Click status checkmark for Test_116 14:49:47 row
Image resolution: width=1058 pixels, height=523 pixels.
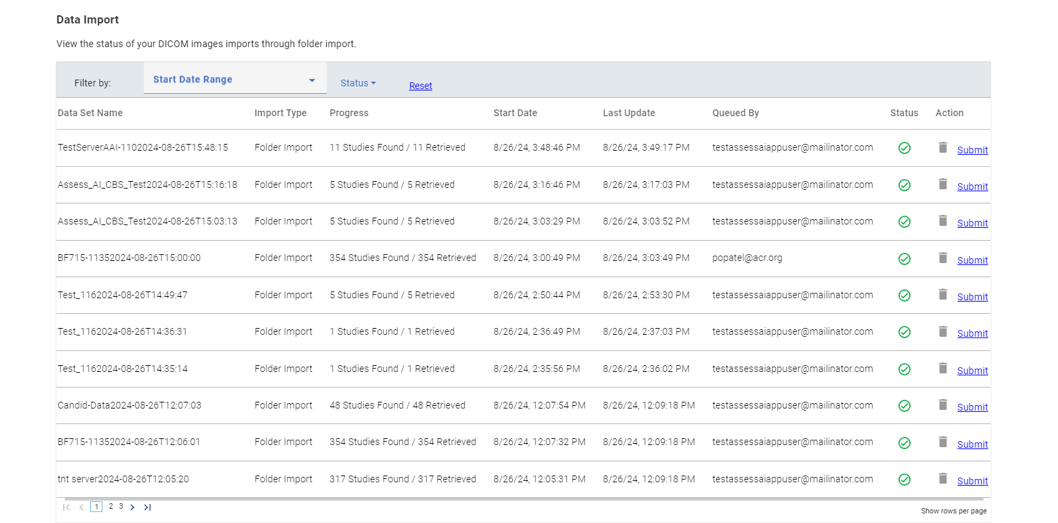pos(904,296)
